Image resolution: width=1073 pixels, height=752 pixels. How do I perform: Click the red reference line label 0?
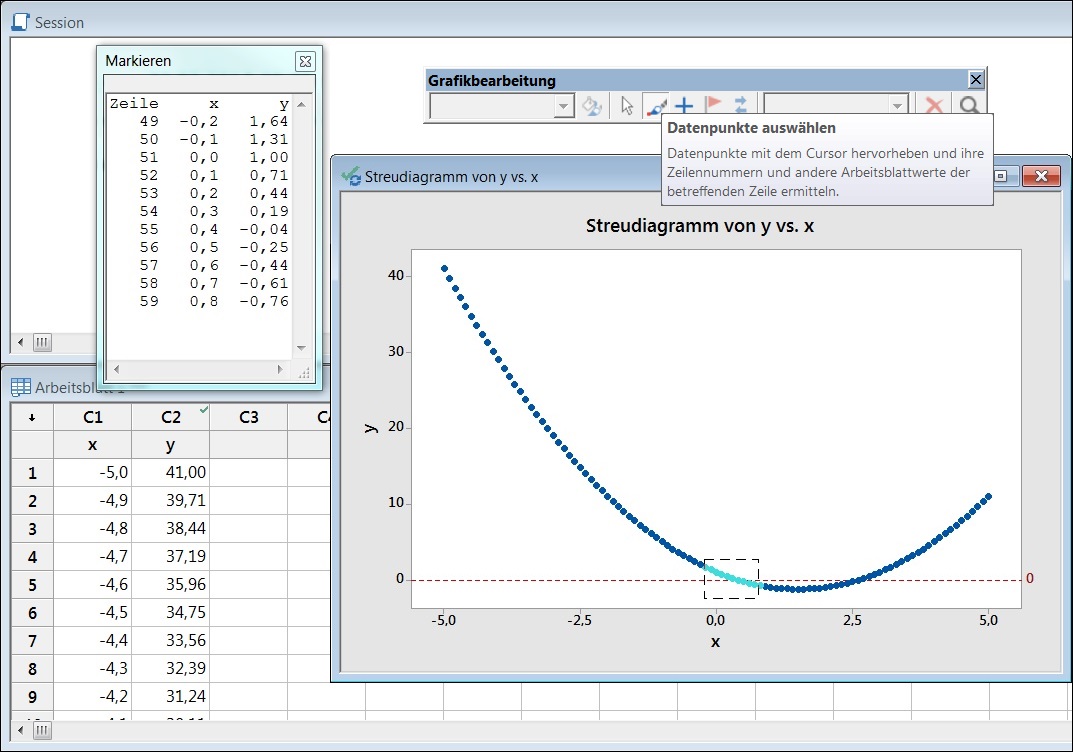click(x=1029, y=578)
